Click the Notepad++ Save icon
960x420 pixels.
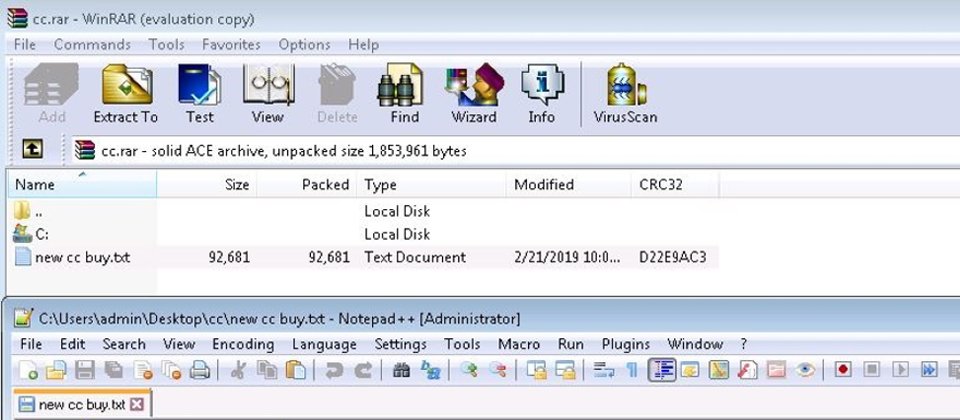[84, 370]
